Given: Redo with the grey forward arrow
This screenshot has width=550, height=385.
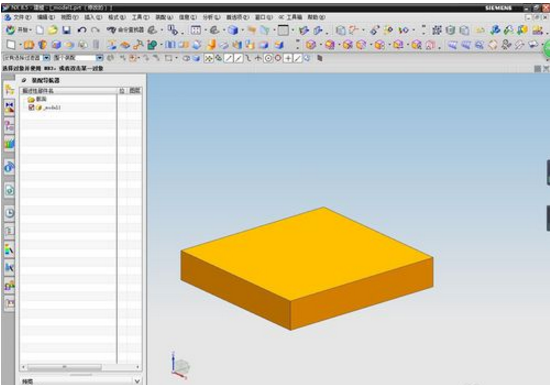Looking at the screenshot, I should (x=95, y=30).
